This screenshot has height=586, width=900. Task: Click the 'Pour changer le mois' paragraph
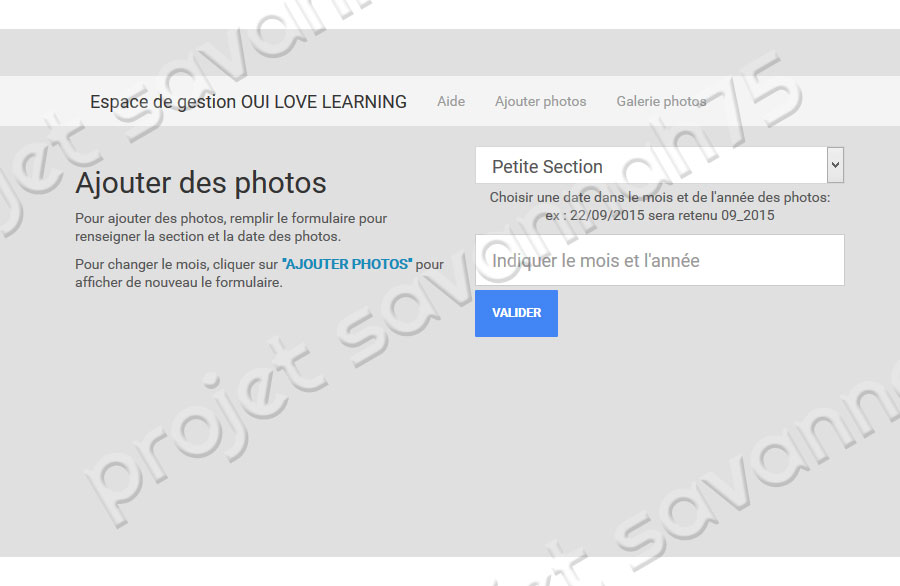pos(176,264)
